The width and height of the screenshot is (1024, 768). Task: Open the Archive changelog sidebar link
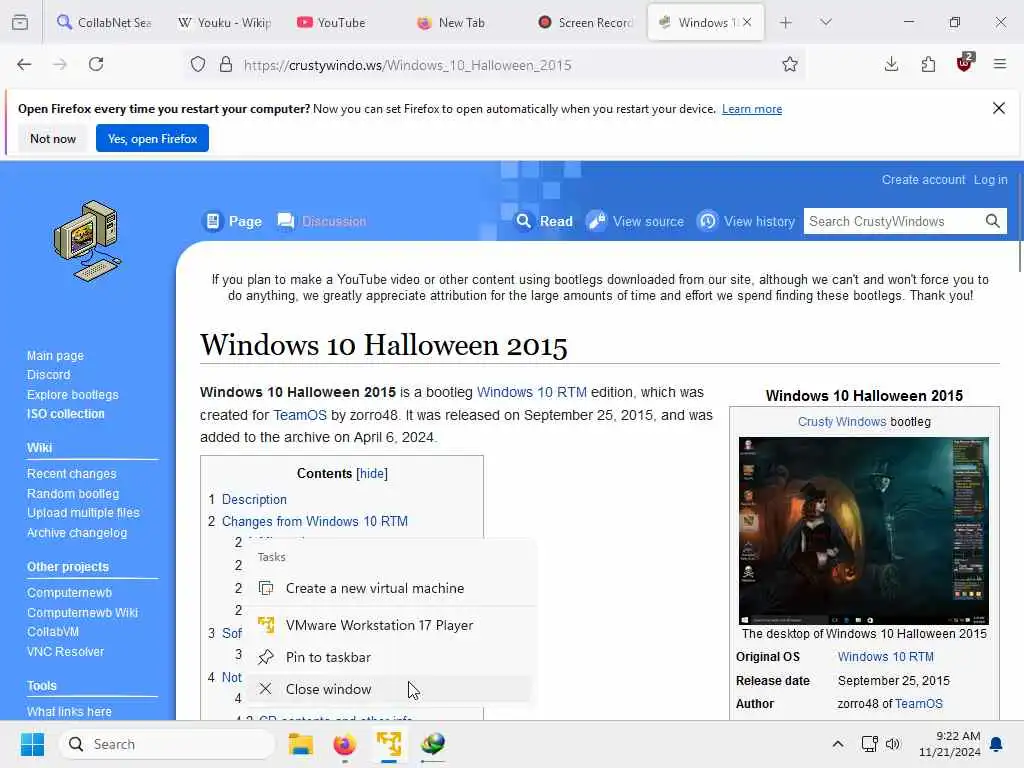pos(77,533)
